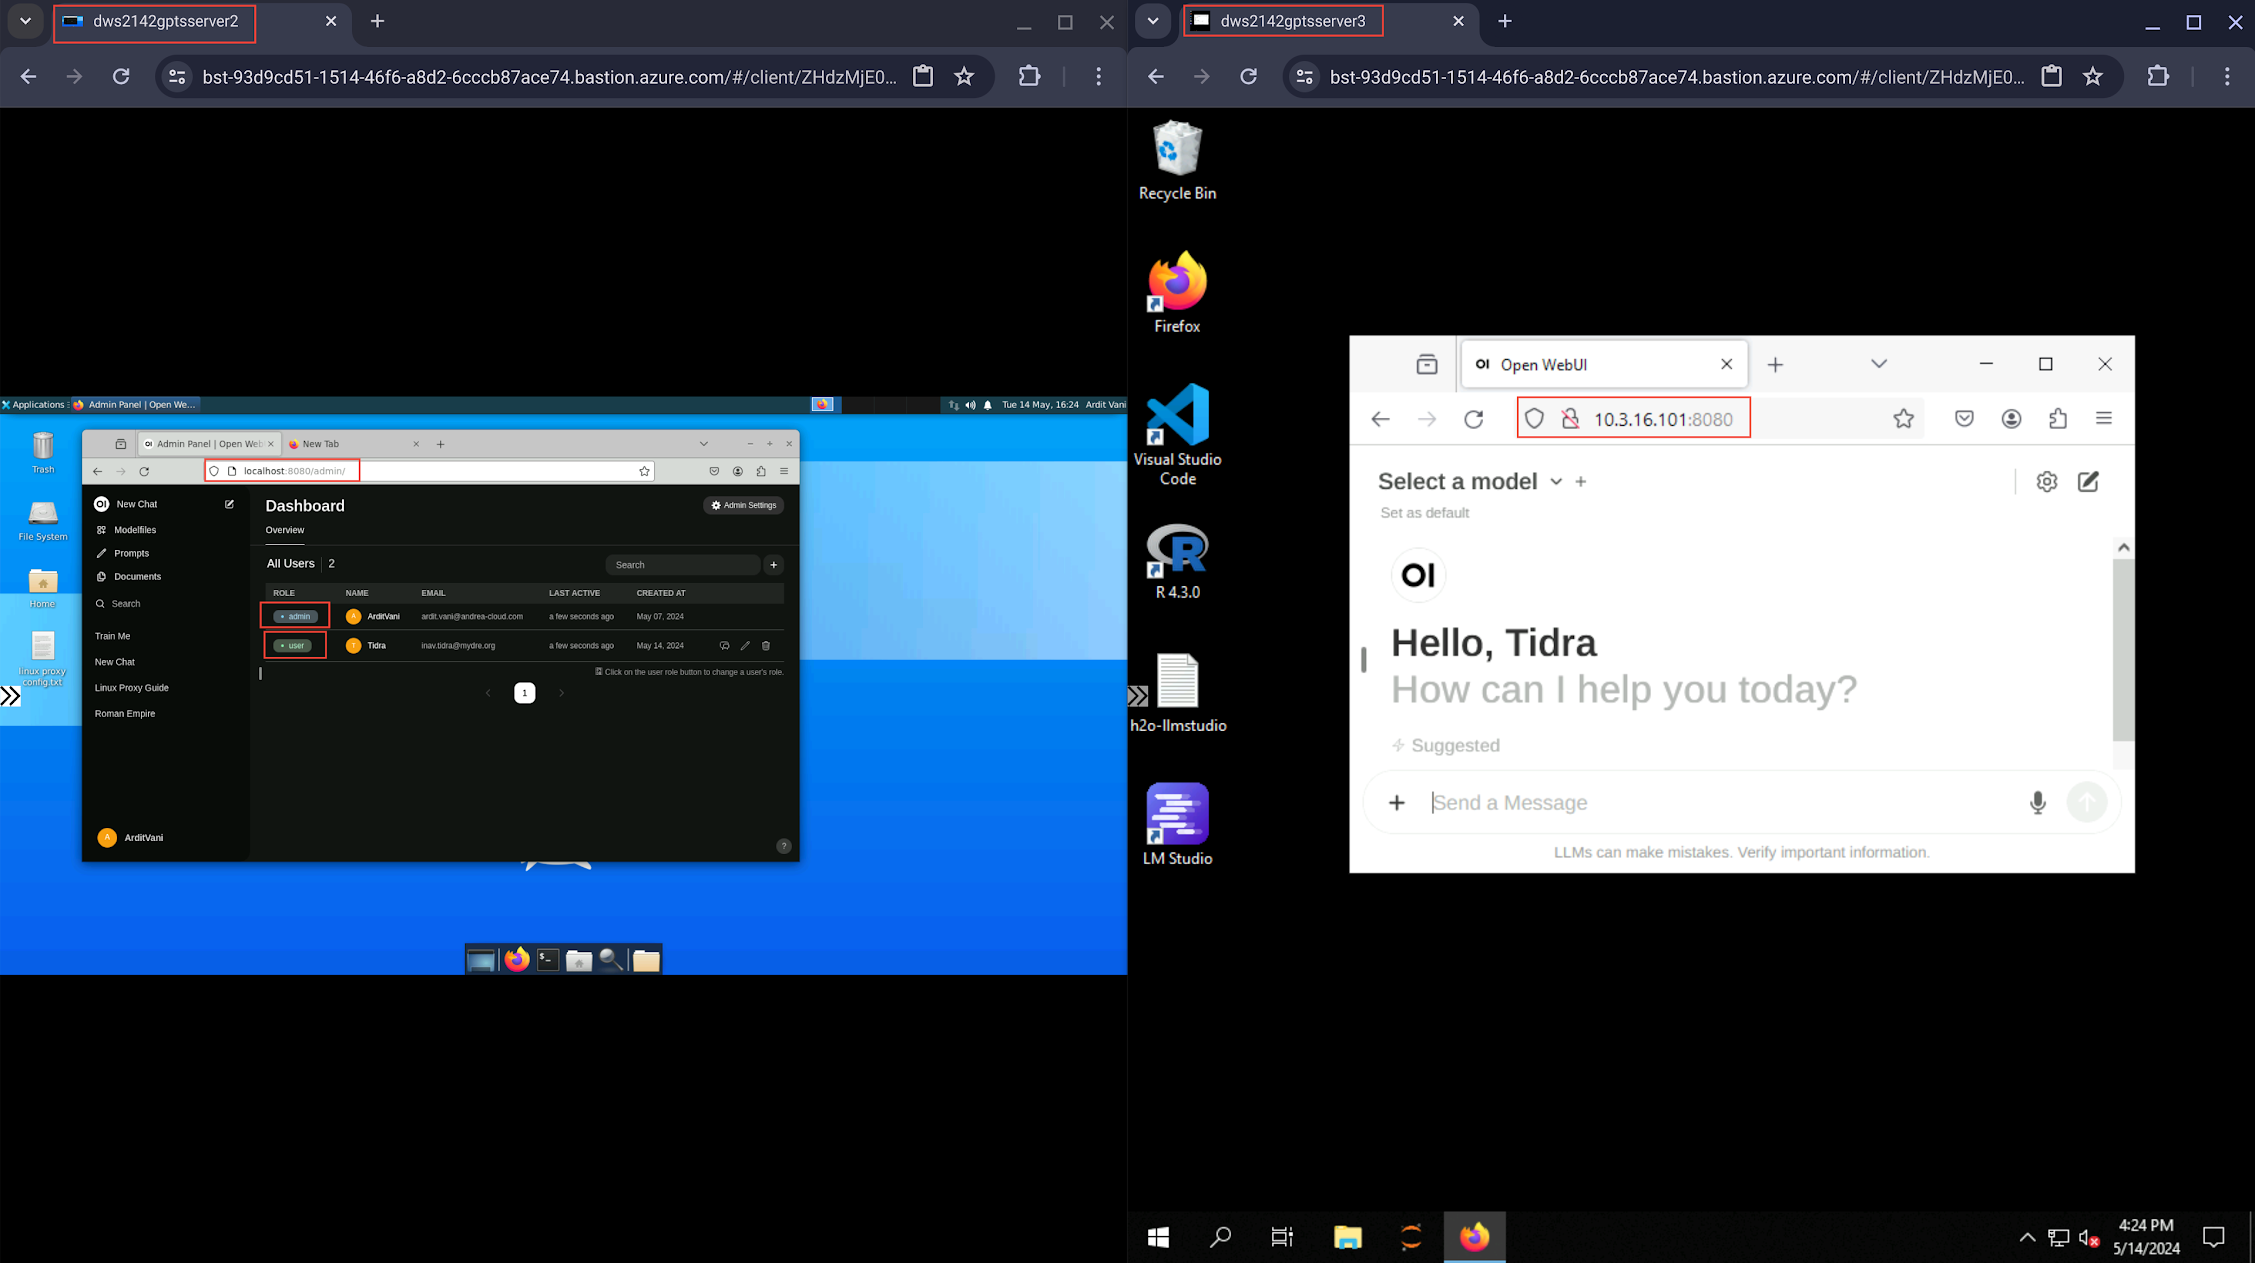The height and width of the screenshot is (1263, 2255).
Task: Show hidden icons in Windows system tray
Action: click(x=2027, y=1238)
